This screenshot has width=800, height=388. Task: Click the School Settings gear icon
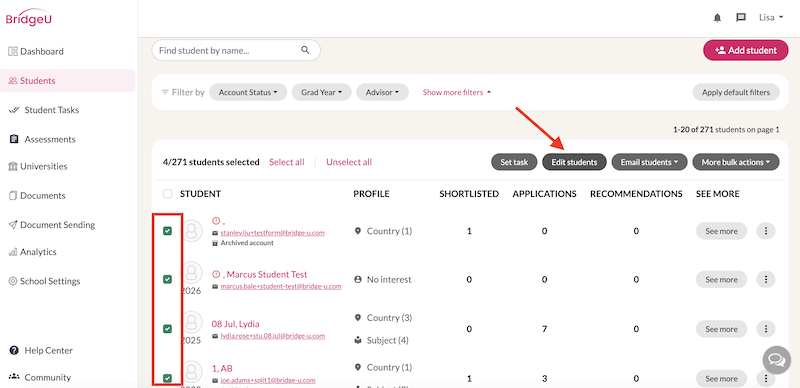tap(13, 281)
